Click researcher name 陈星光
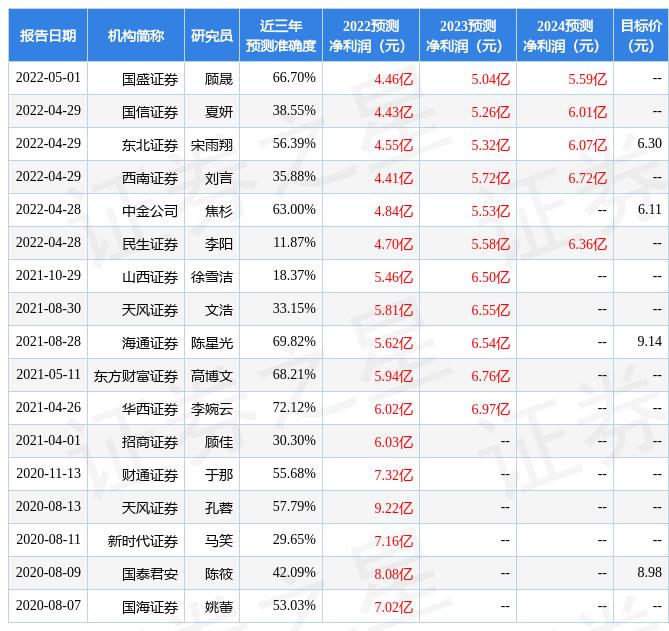Screen dimensions: 669x631 point(212,343)
